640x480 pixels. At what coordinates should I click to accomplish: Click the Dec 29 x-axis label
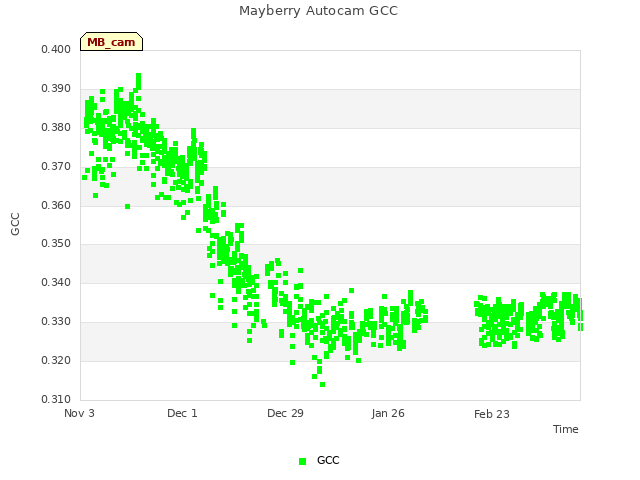[x=285, y=413]
